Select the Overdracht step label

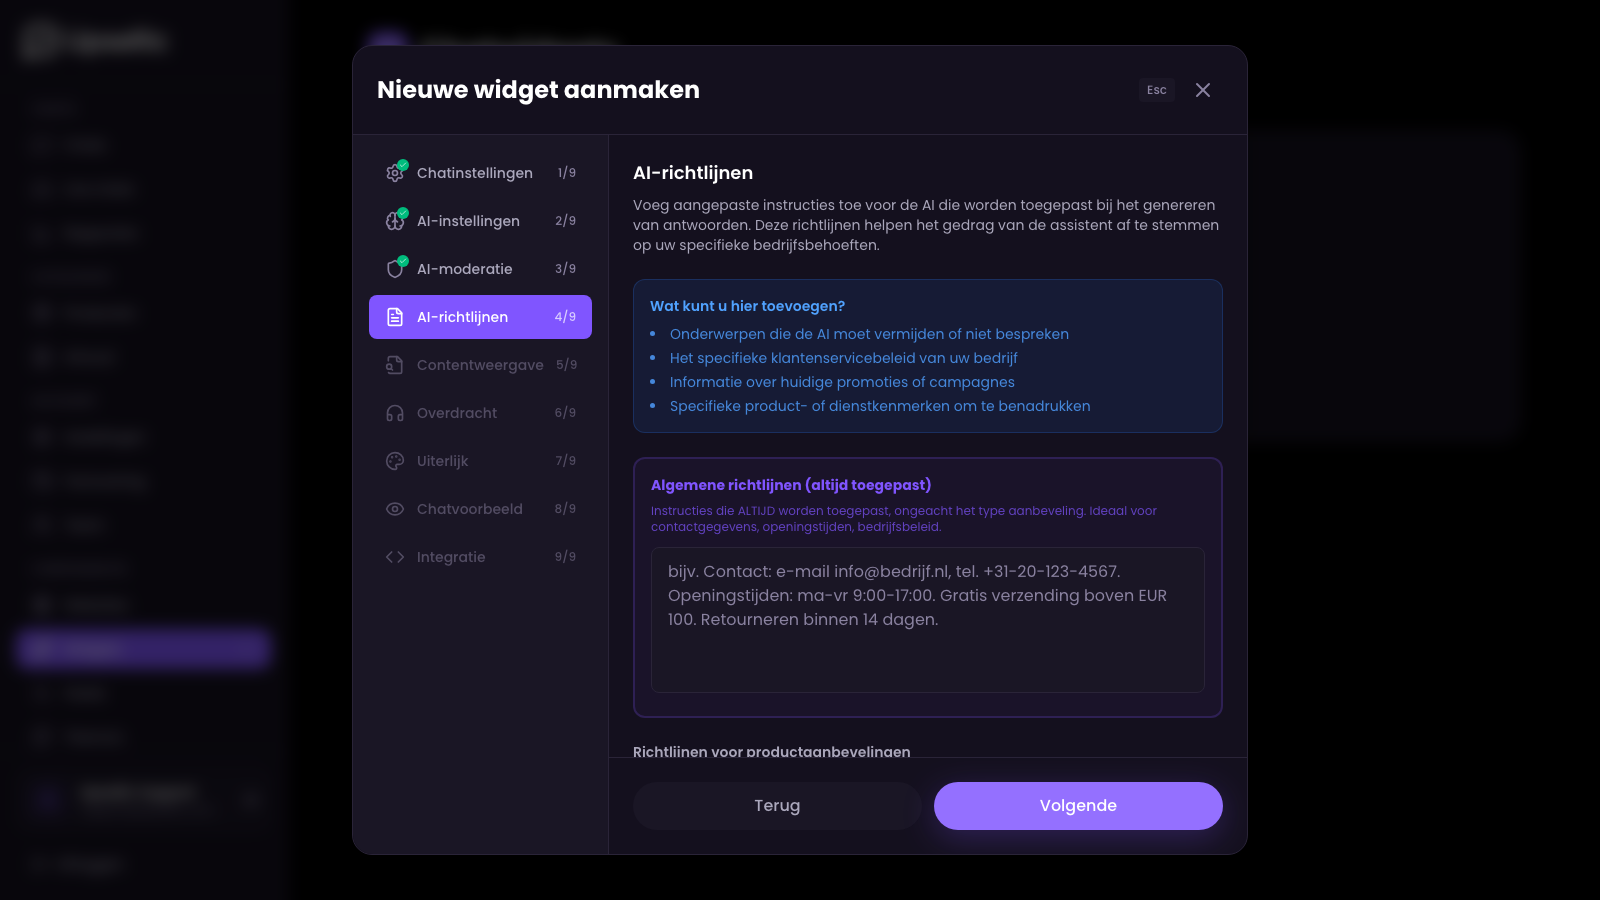[x=457, y=413]
